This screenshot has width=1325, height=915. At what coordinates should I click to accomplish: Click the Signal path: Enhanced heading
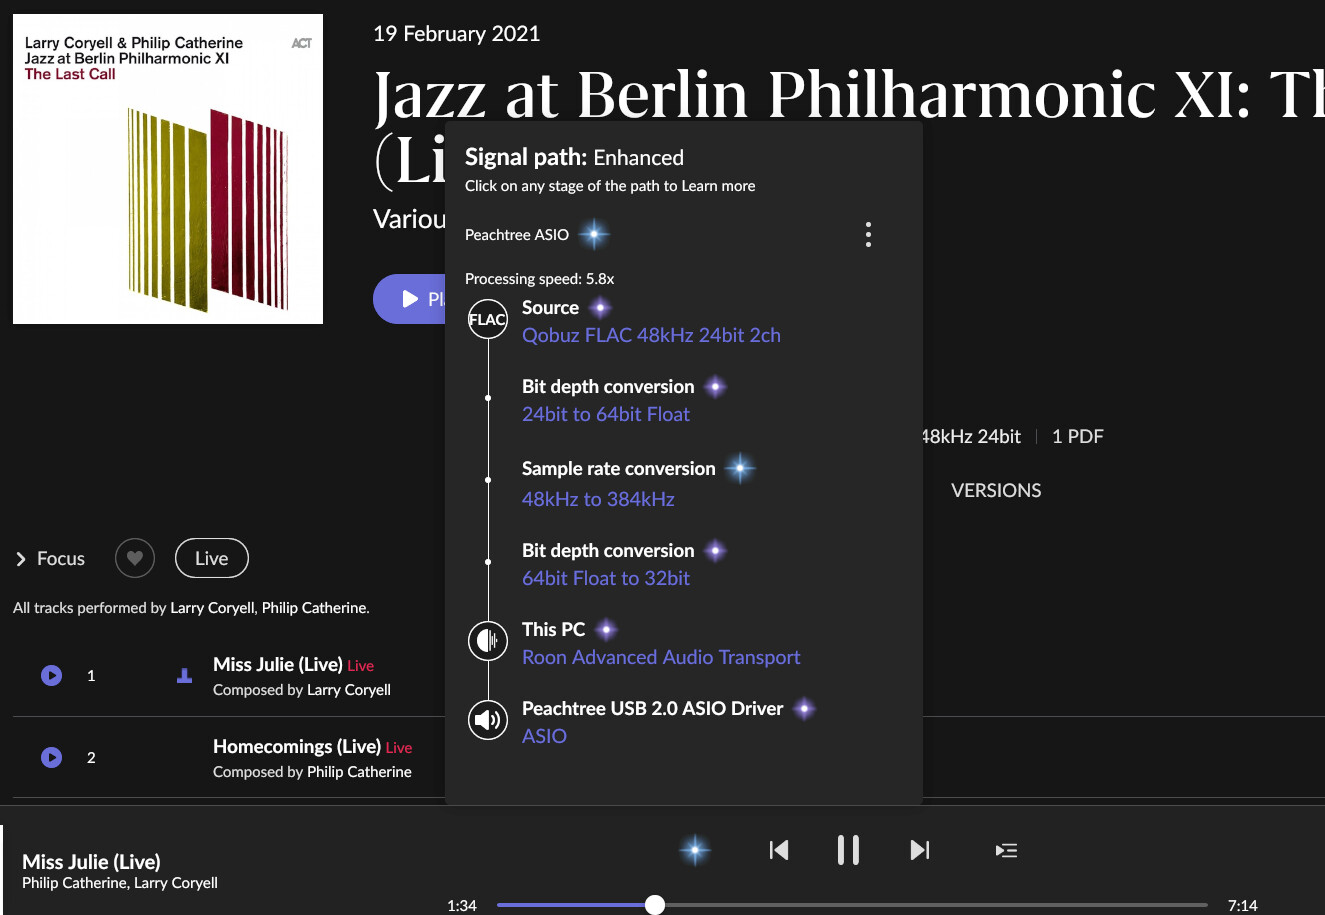coord(574,158)
